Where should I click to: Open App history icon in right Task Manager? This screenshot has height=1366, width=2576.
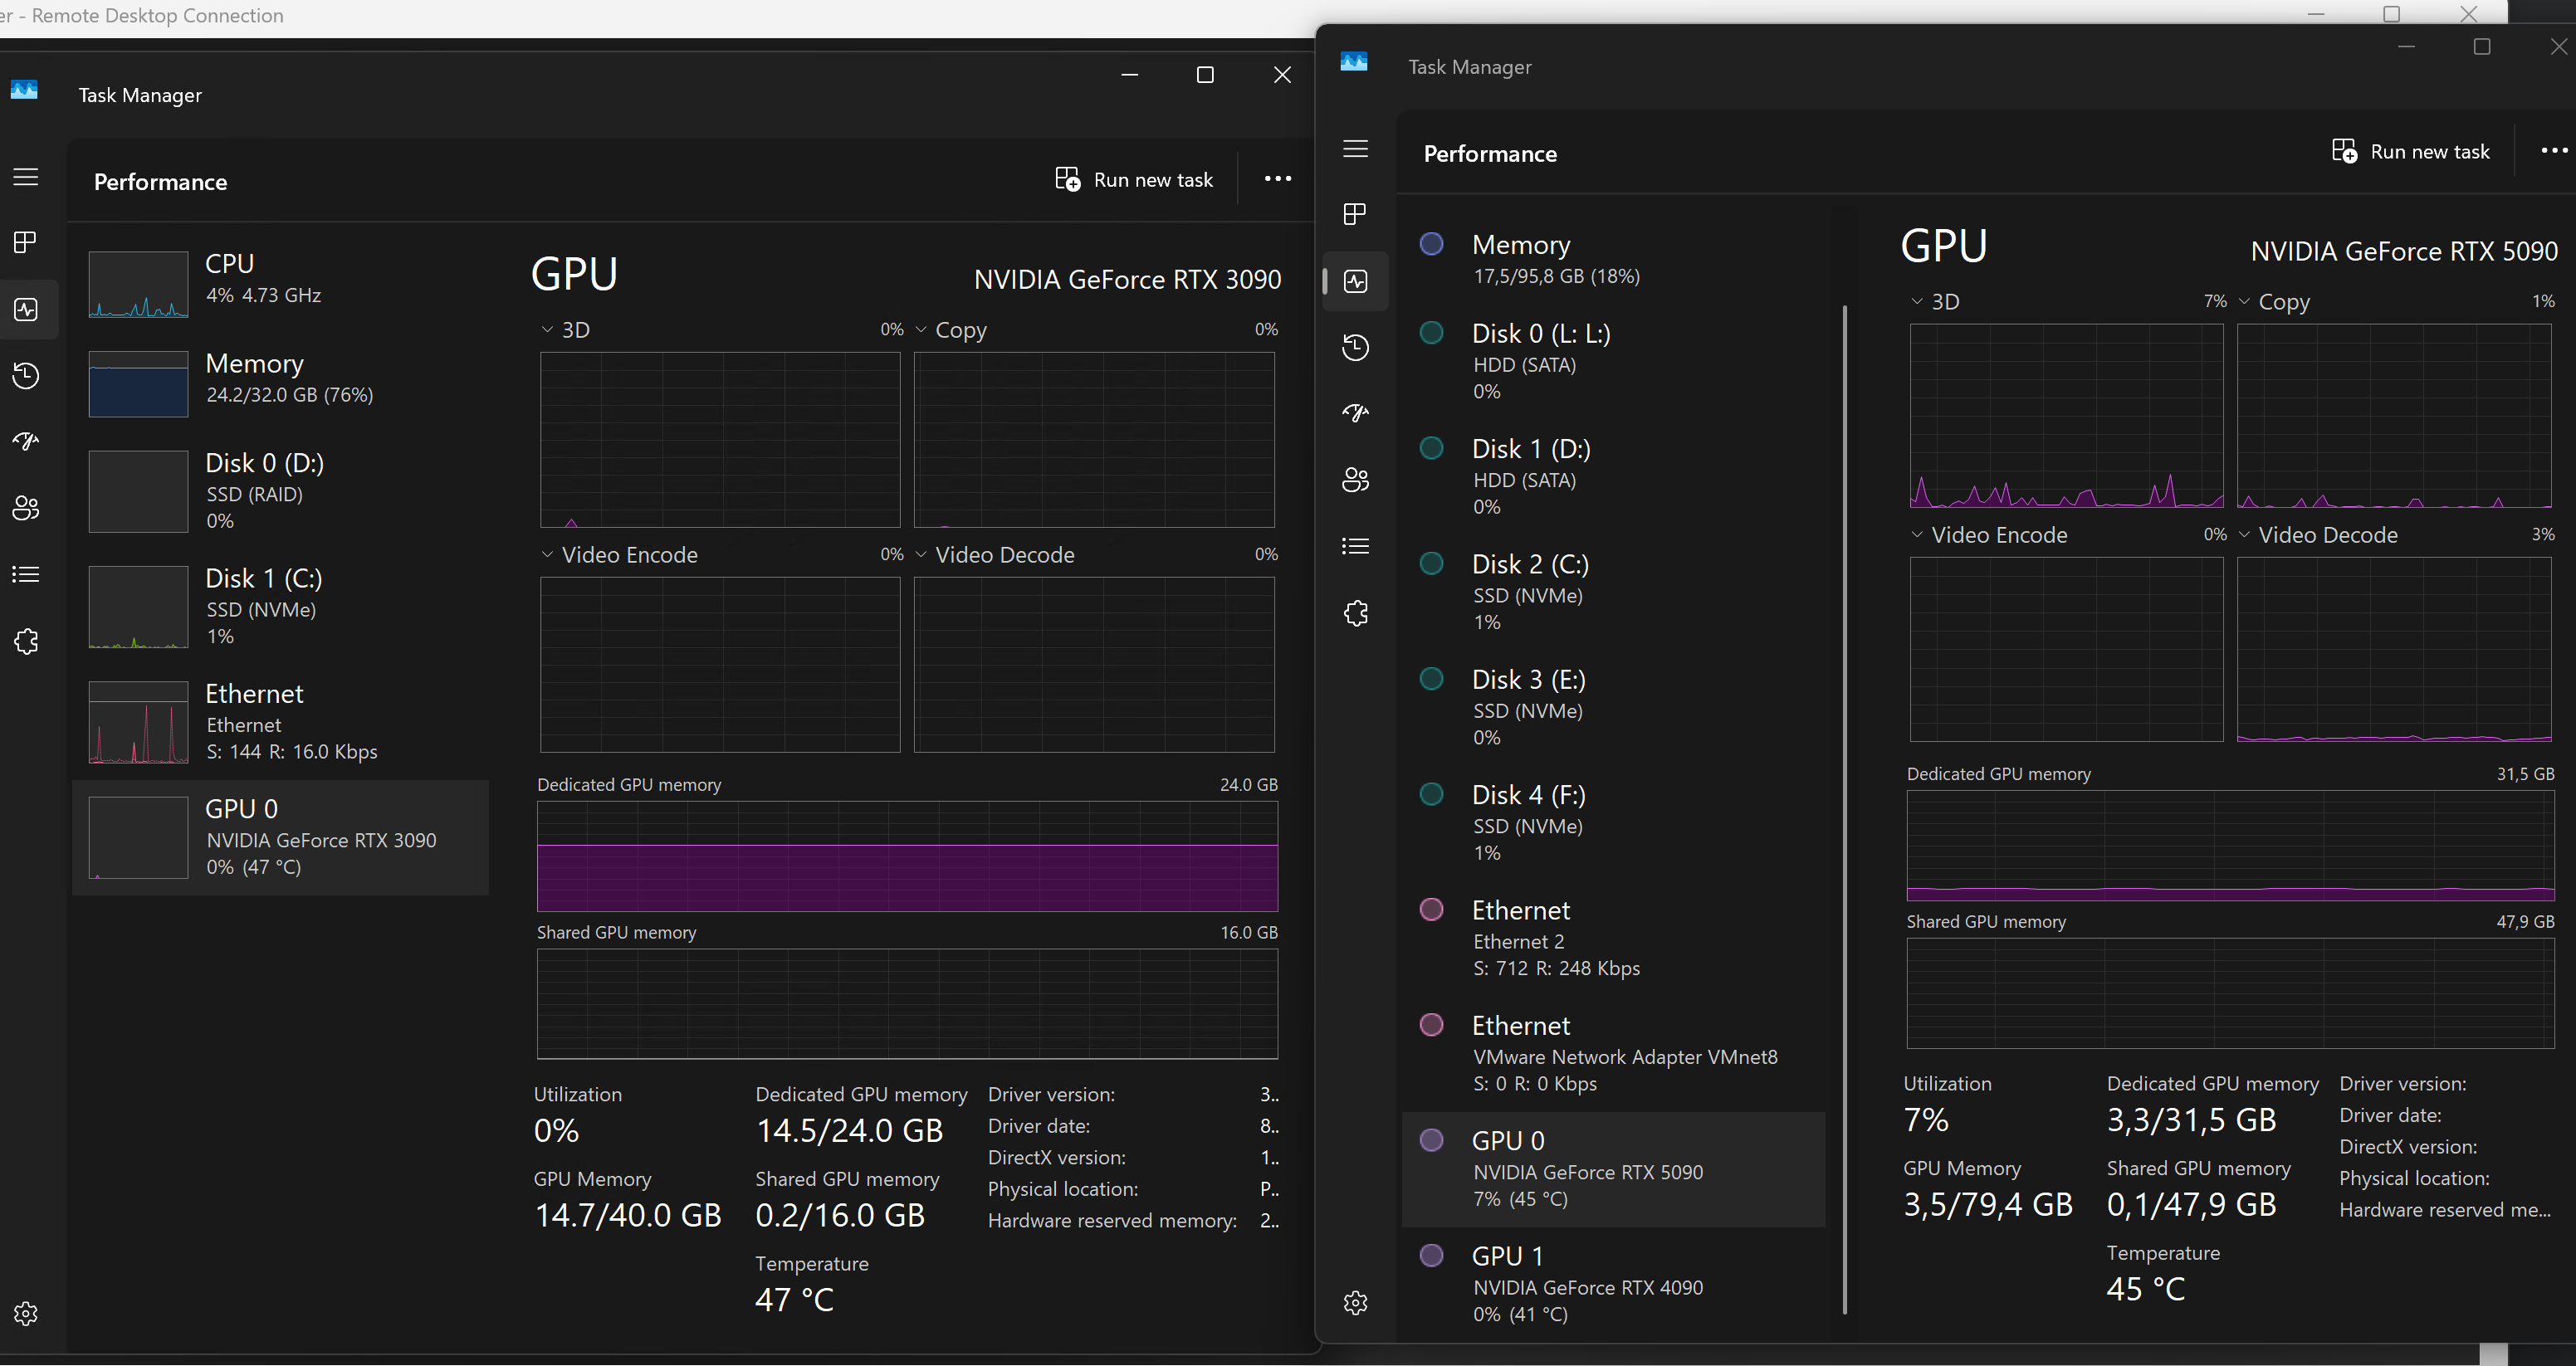(1355, 347)
